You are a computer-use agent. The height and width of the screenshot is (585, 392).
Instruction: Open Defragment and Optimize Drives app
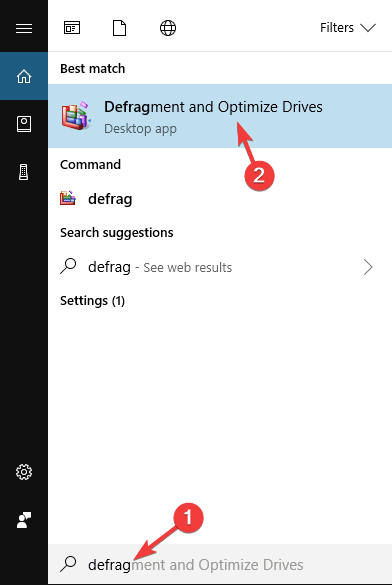(x=220, y=116)
